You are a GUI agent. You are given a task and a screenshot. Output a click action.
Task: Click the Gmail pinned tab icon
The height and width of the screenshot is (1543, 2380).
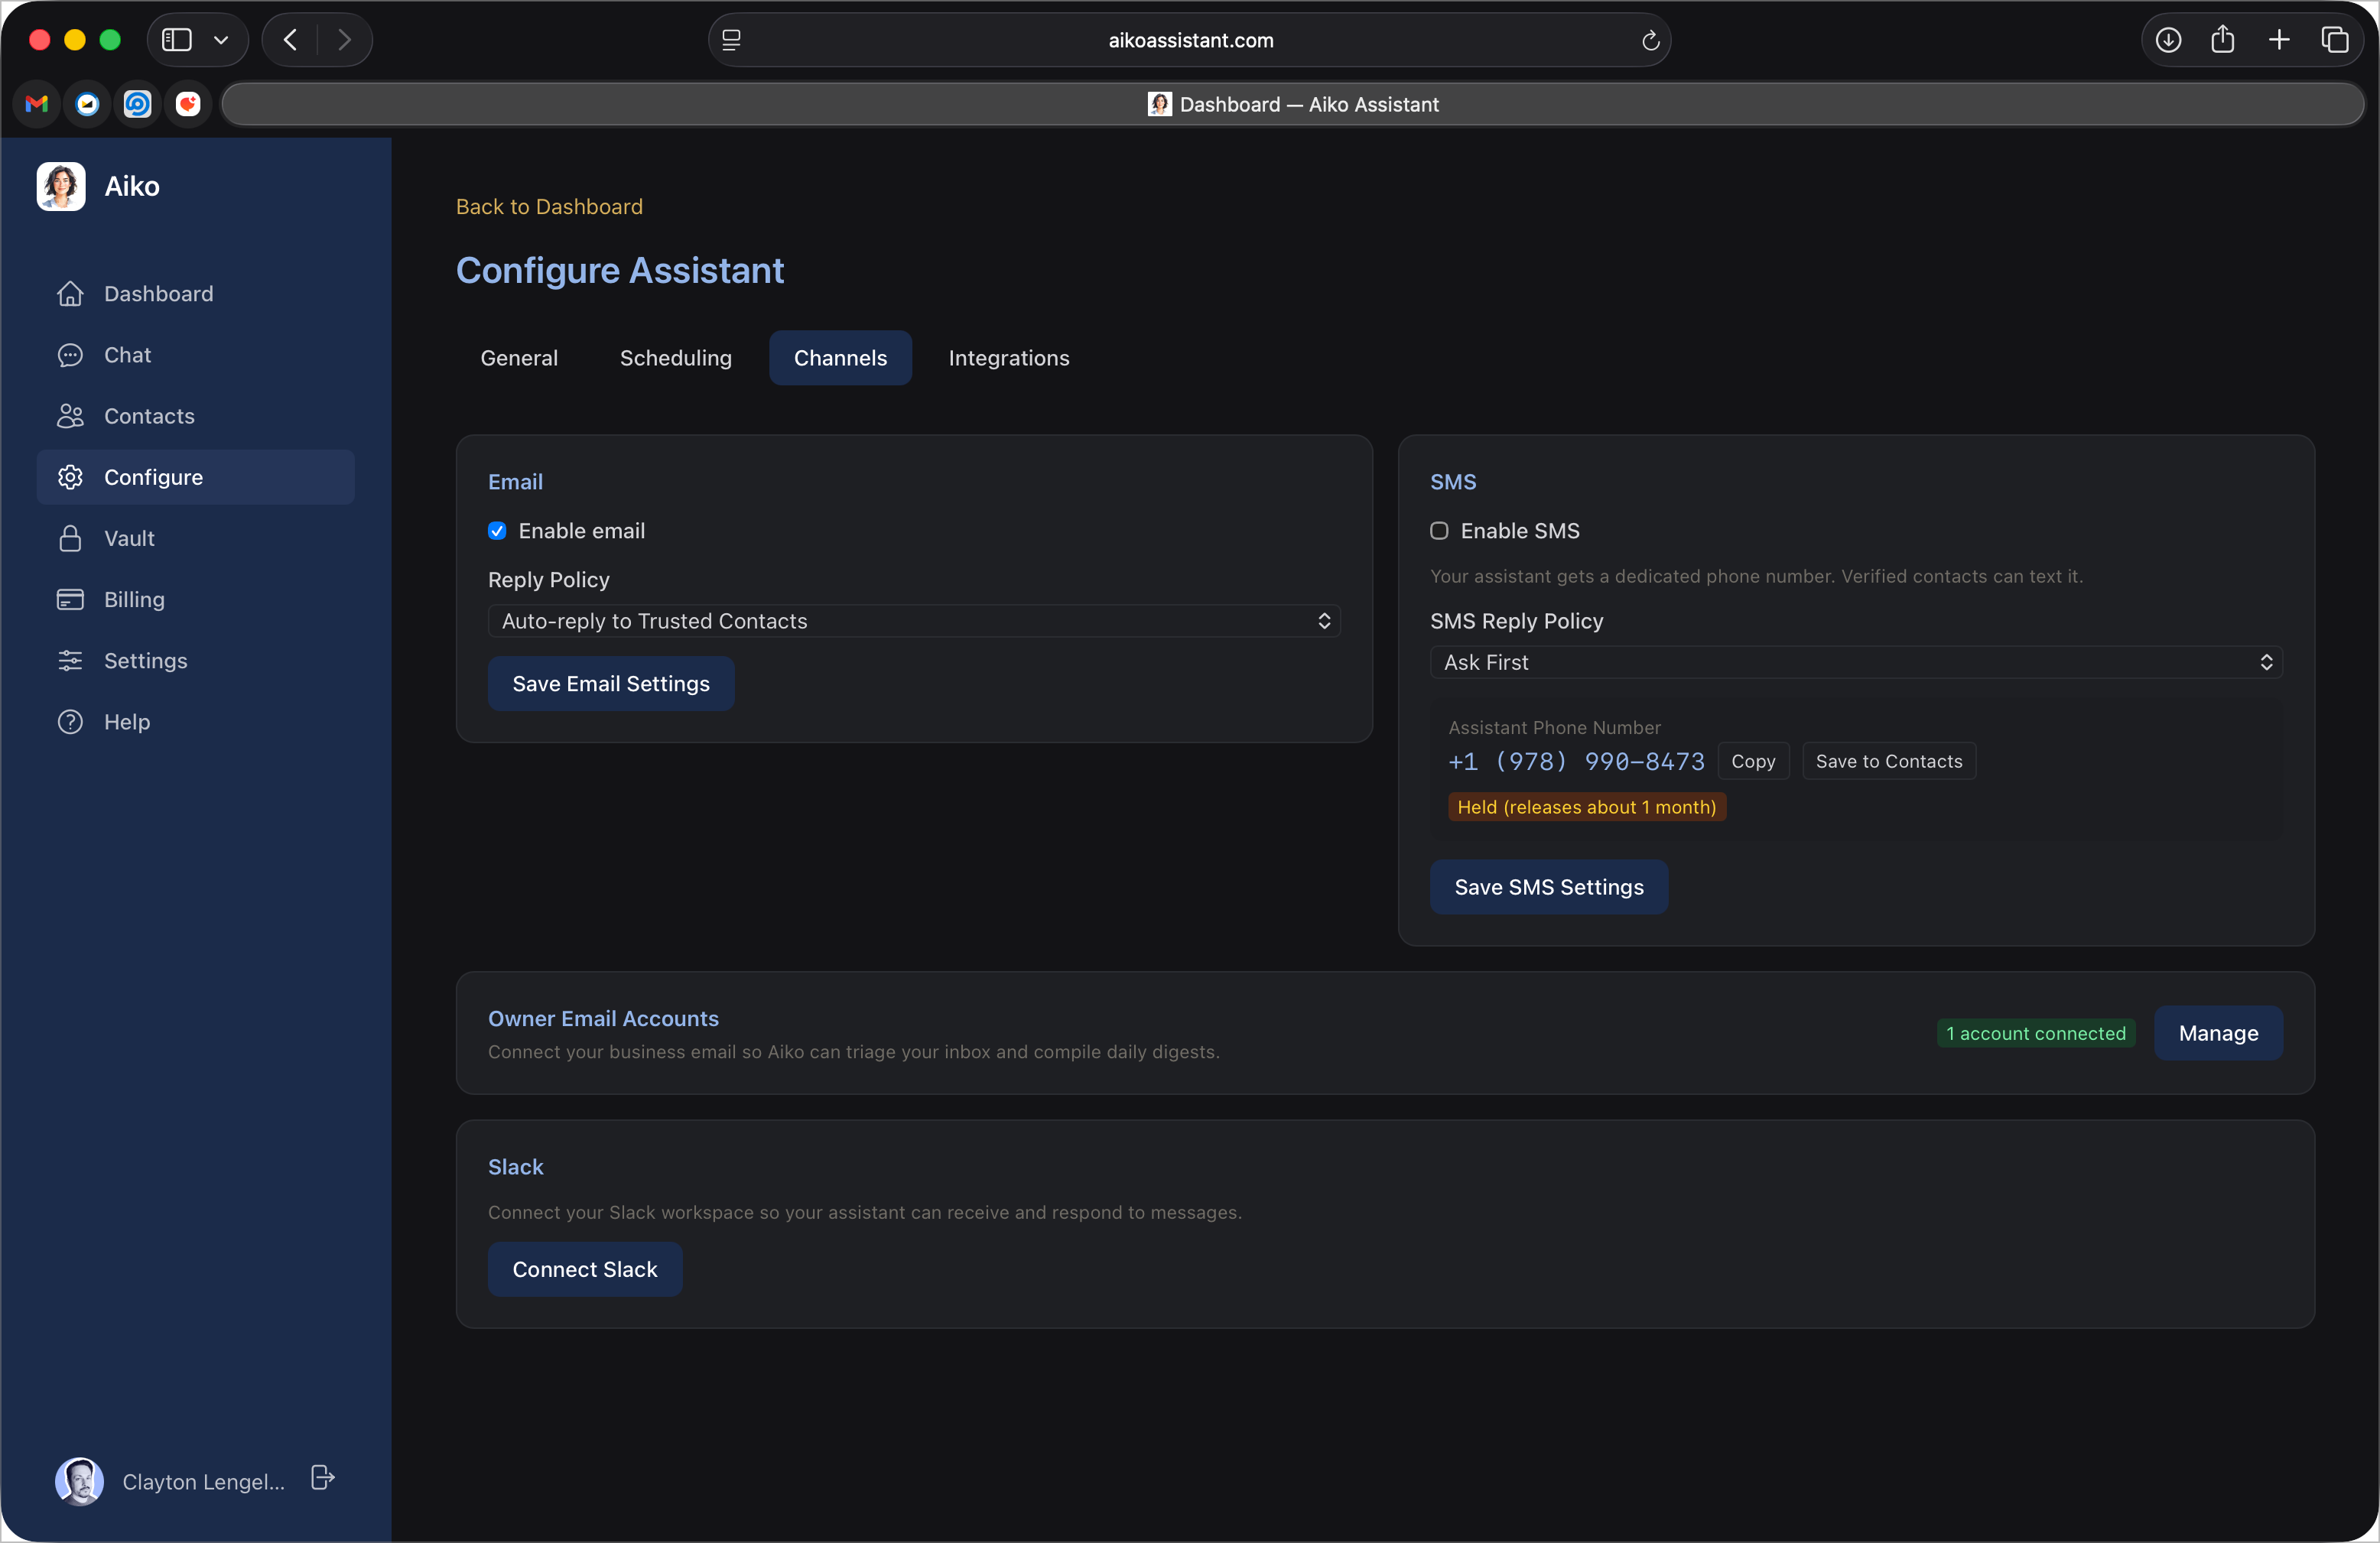tap(37, 104)
